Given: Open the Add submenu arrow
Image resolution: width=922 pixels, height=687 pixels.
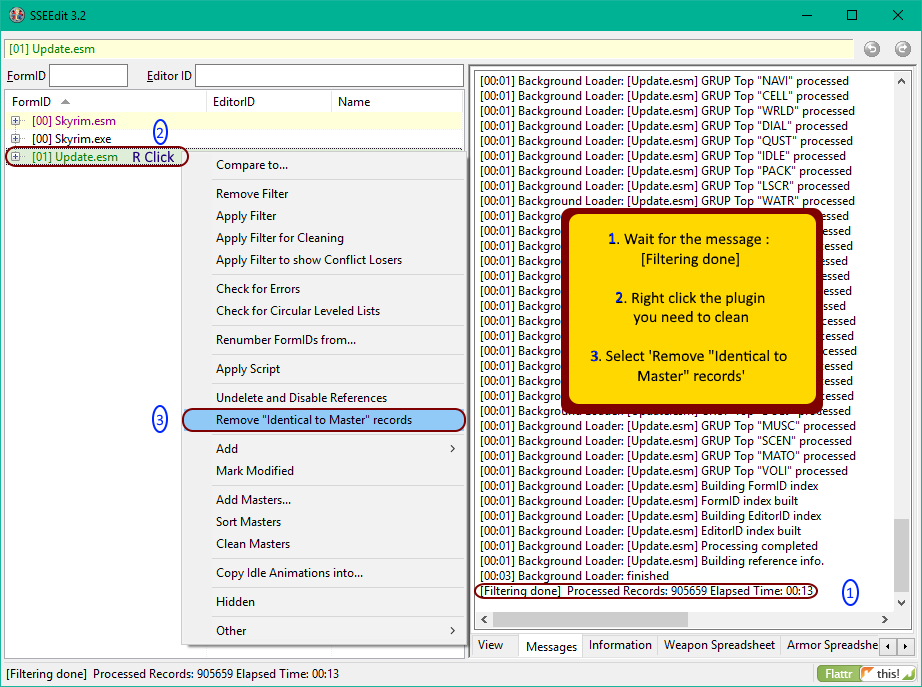Looking at the screenshot, I should point(452,449).
